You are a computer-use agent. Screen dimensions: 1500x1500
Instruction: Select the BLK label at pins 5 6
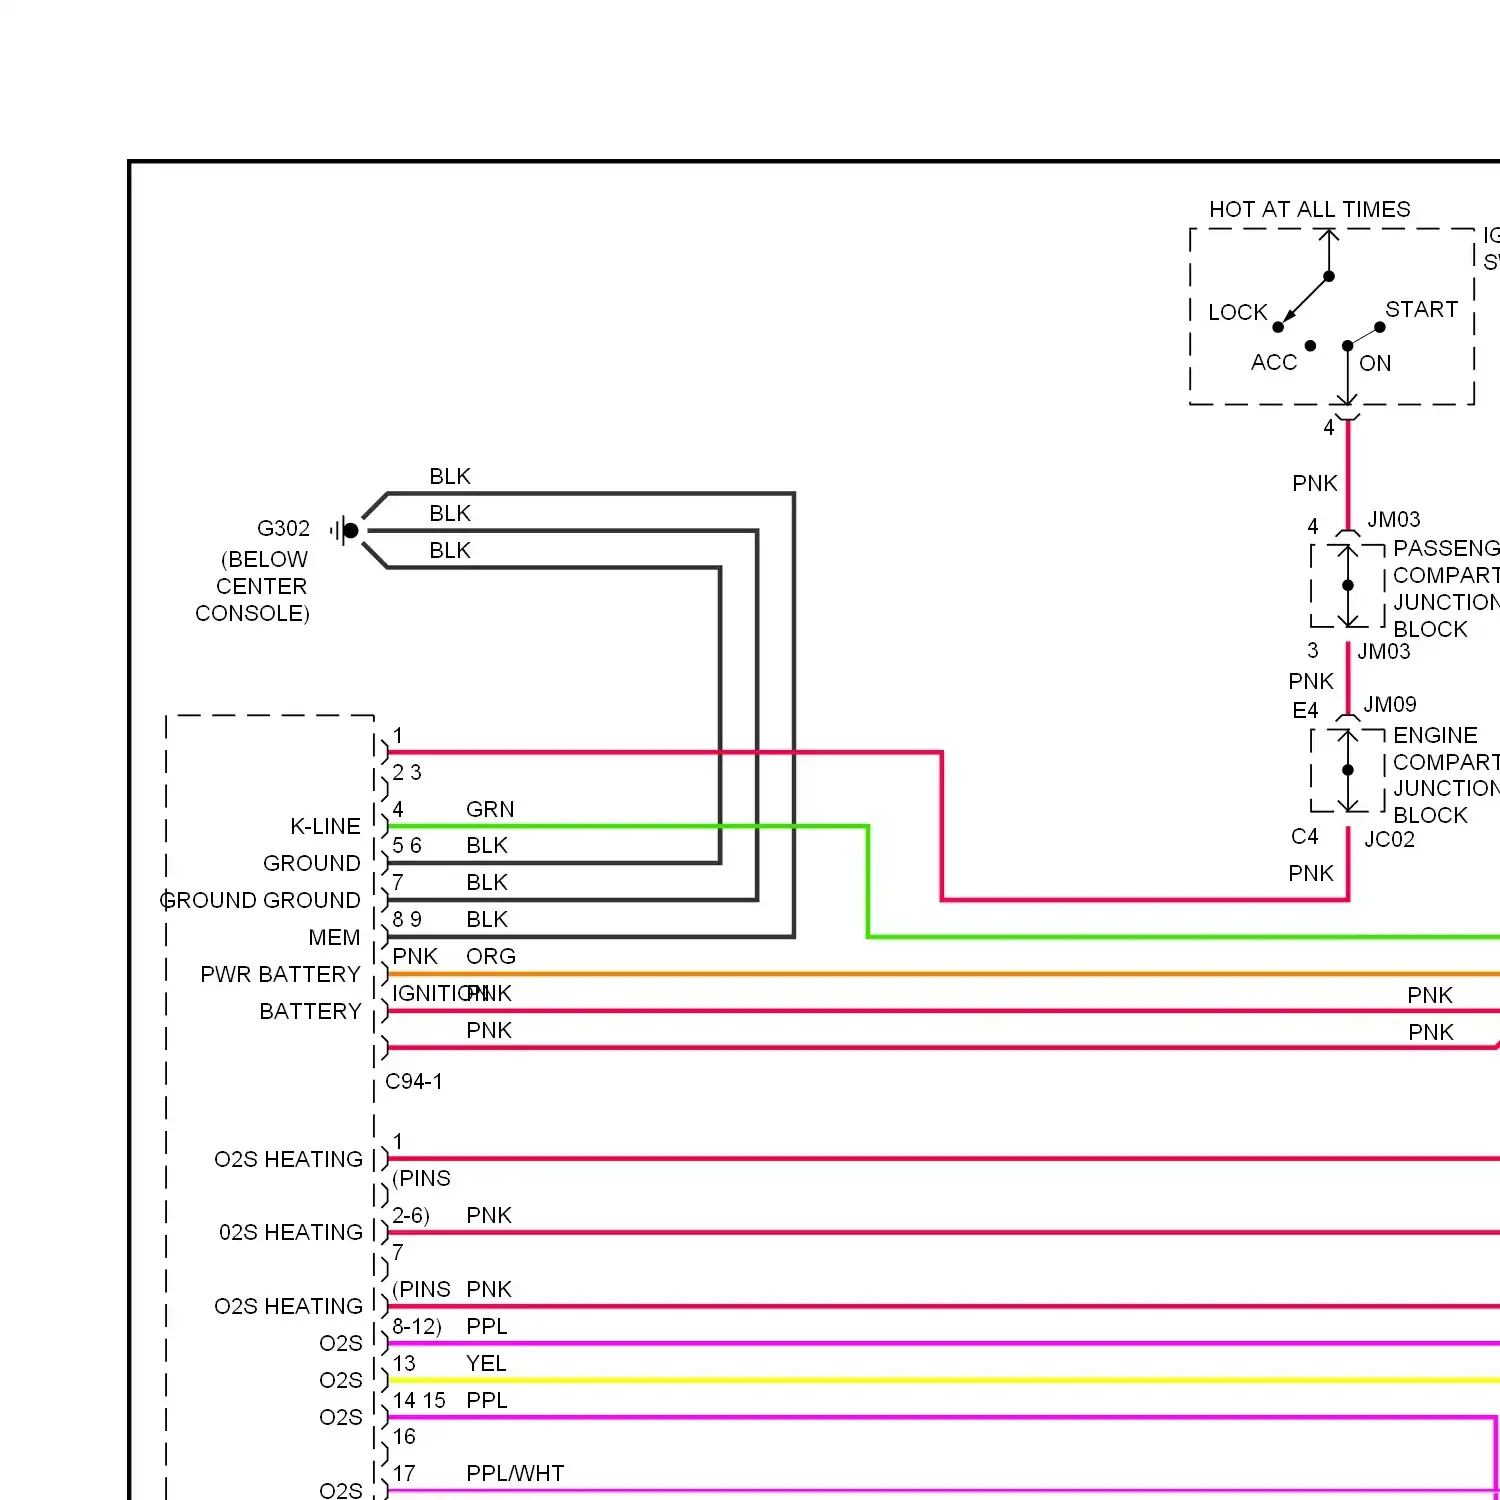coord(487,845)
